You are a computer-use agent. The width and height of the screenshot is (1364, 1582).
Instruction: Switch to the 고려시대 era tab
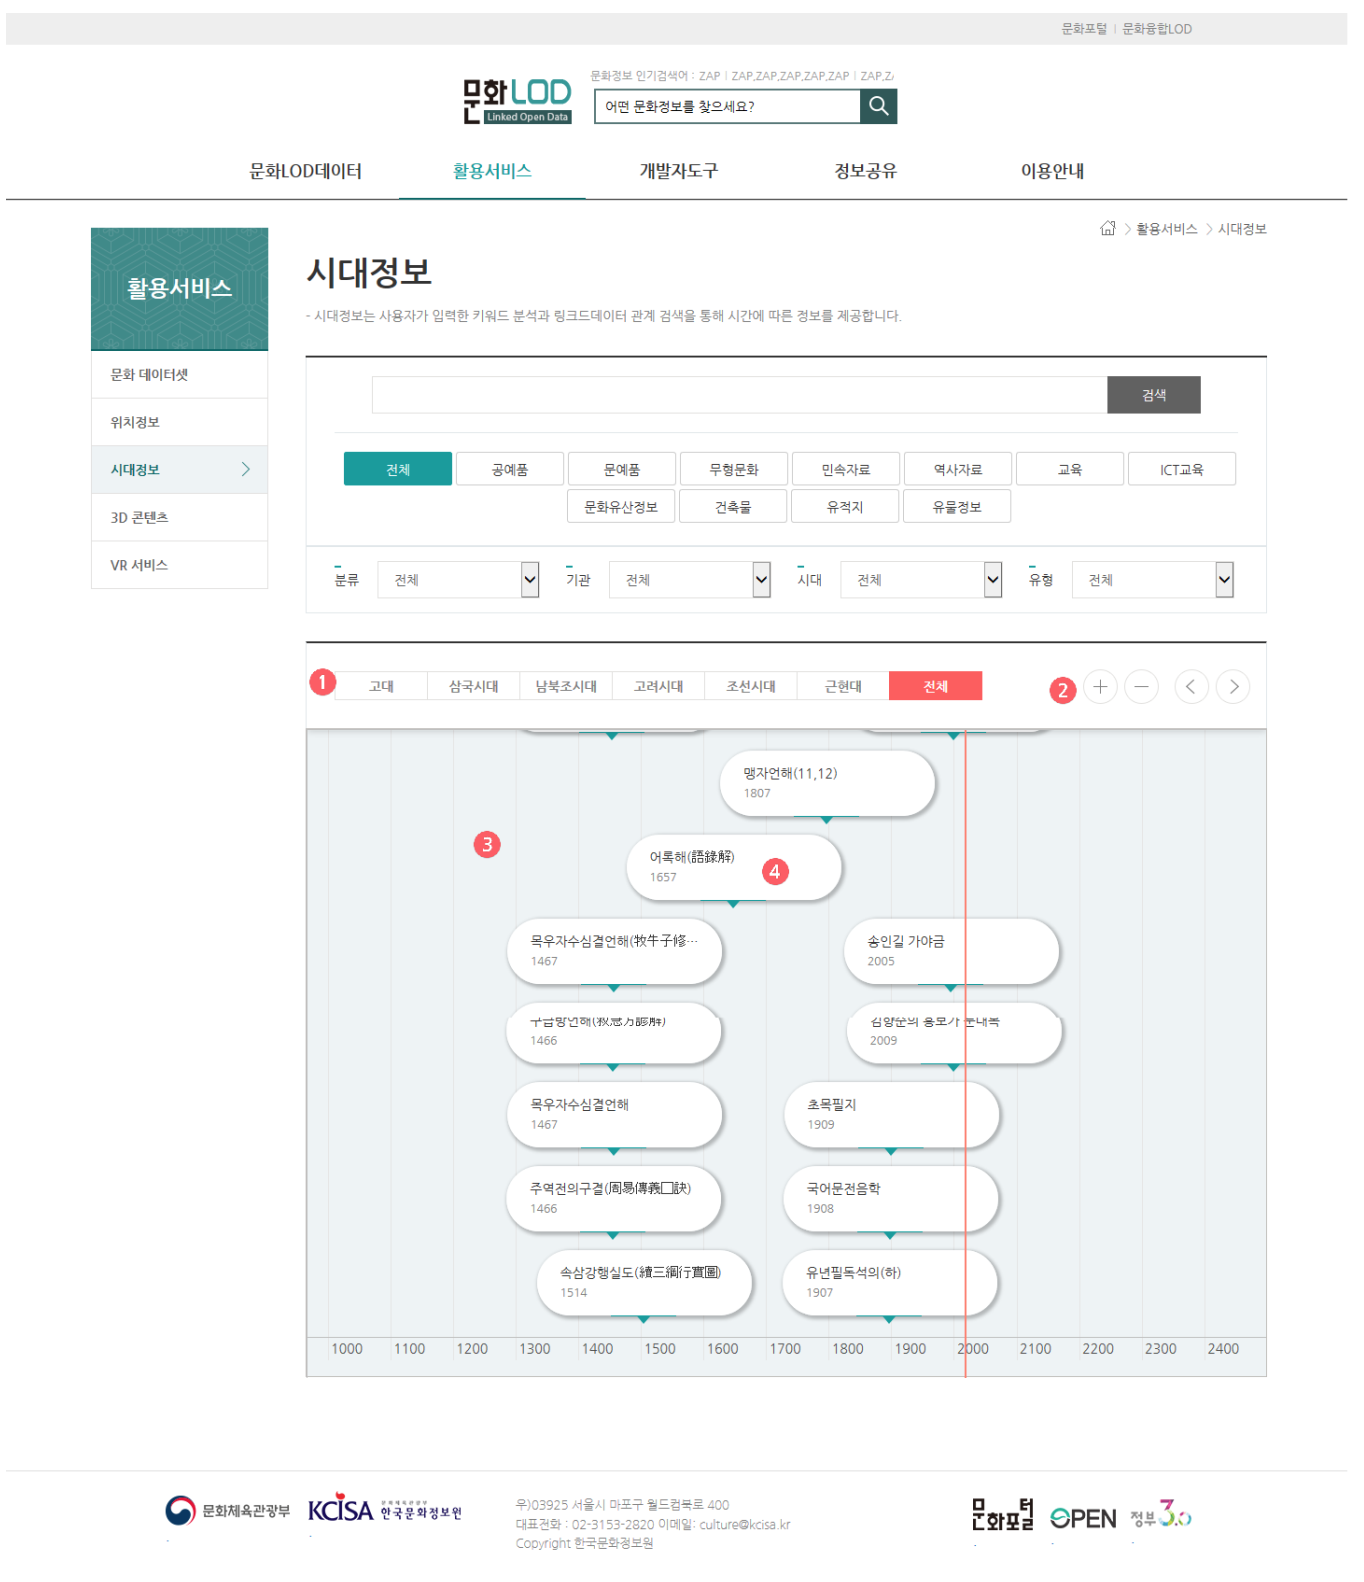tap(658, 686)
